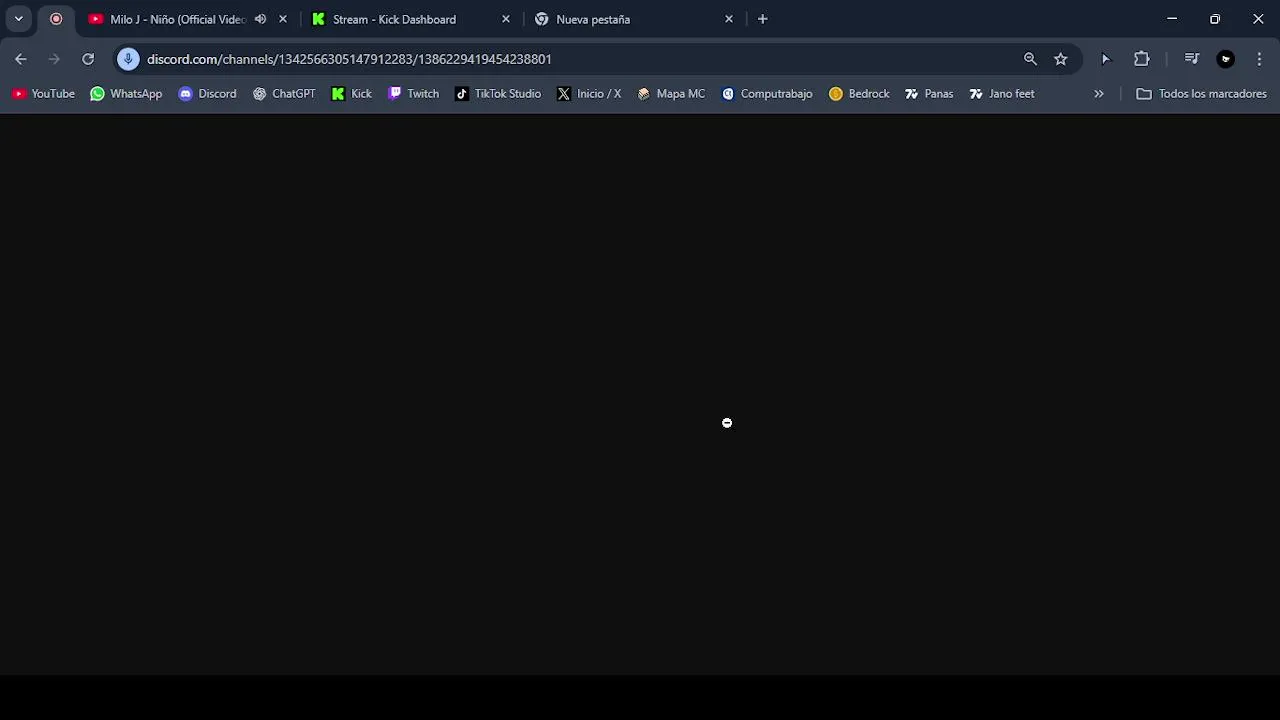Open Discord bookmark

[x=207, y=94]
